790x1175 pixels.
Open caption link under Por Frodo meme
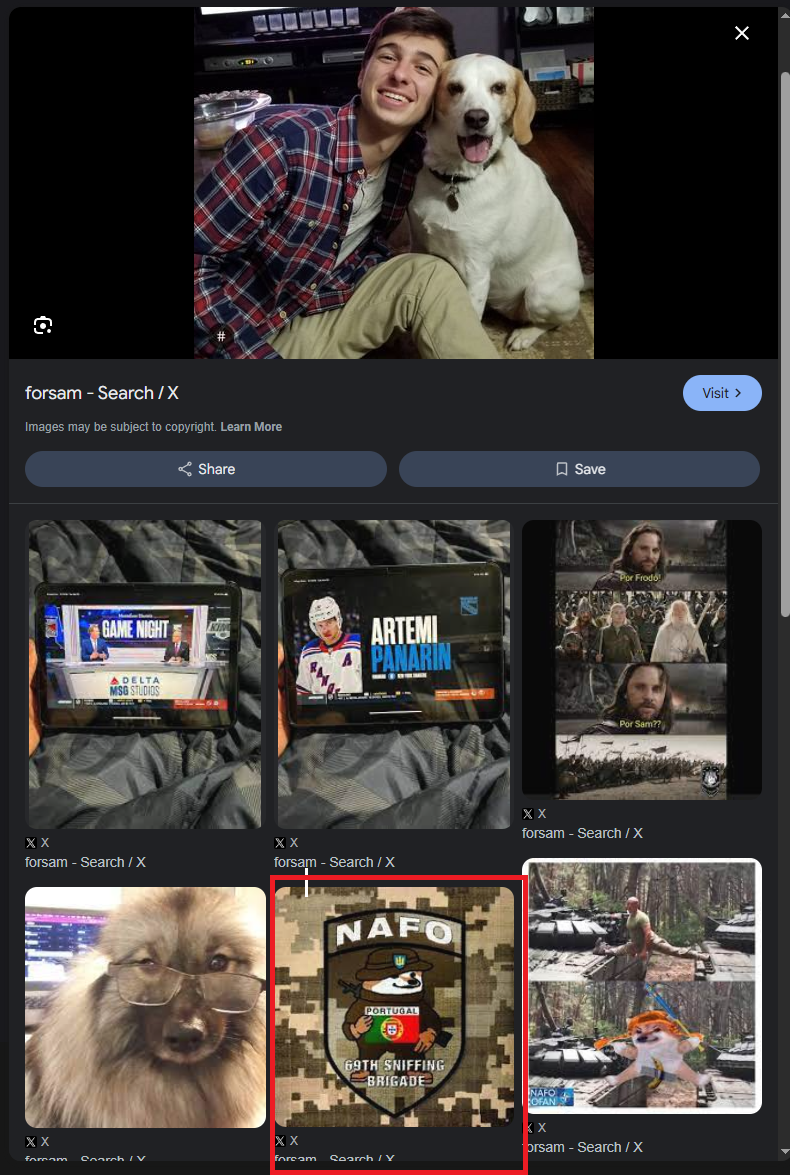tap(582, 833)
